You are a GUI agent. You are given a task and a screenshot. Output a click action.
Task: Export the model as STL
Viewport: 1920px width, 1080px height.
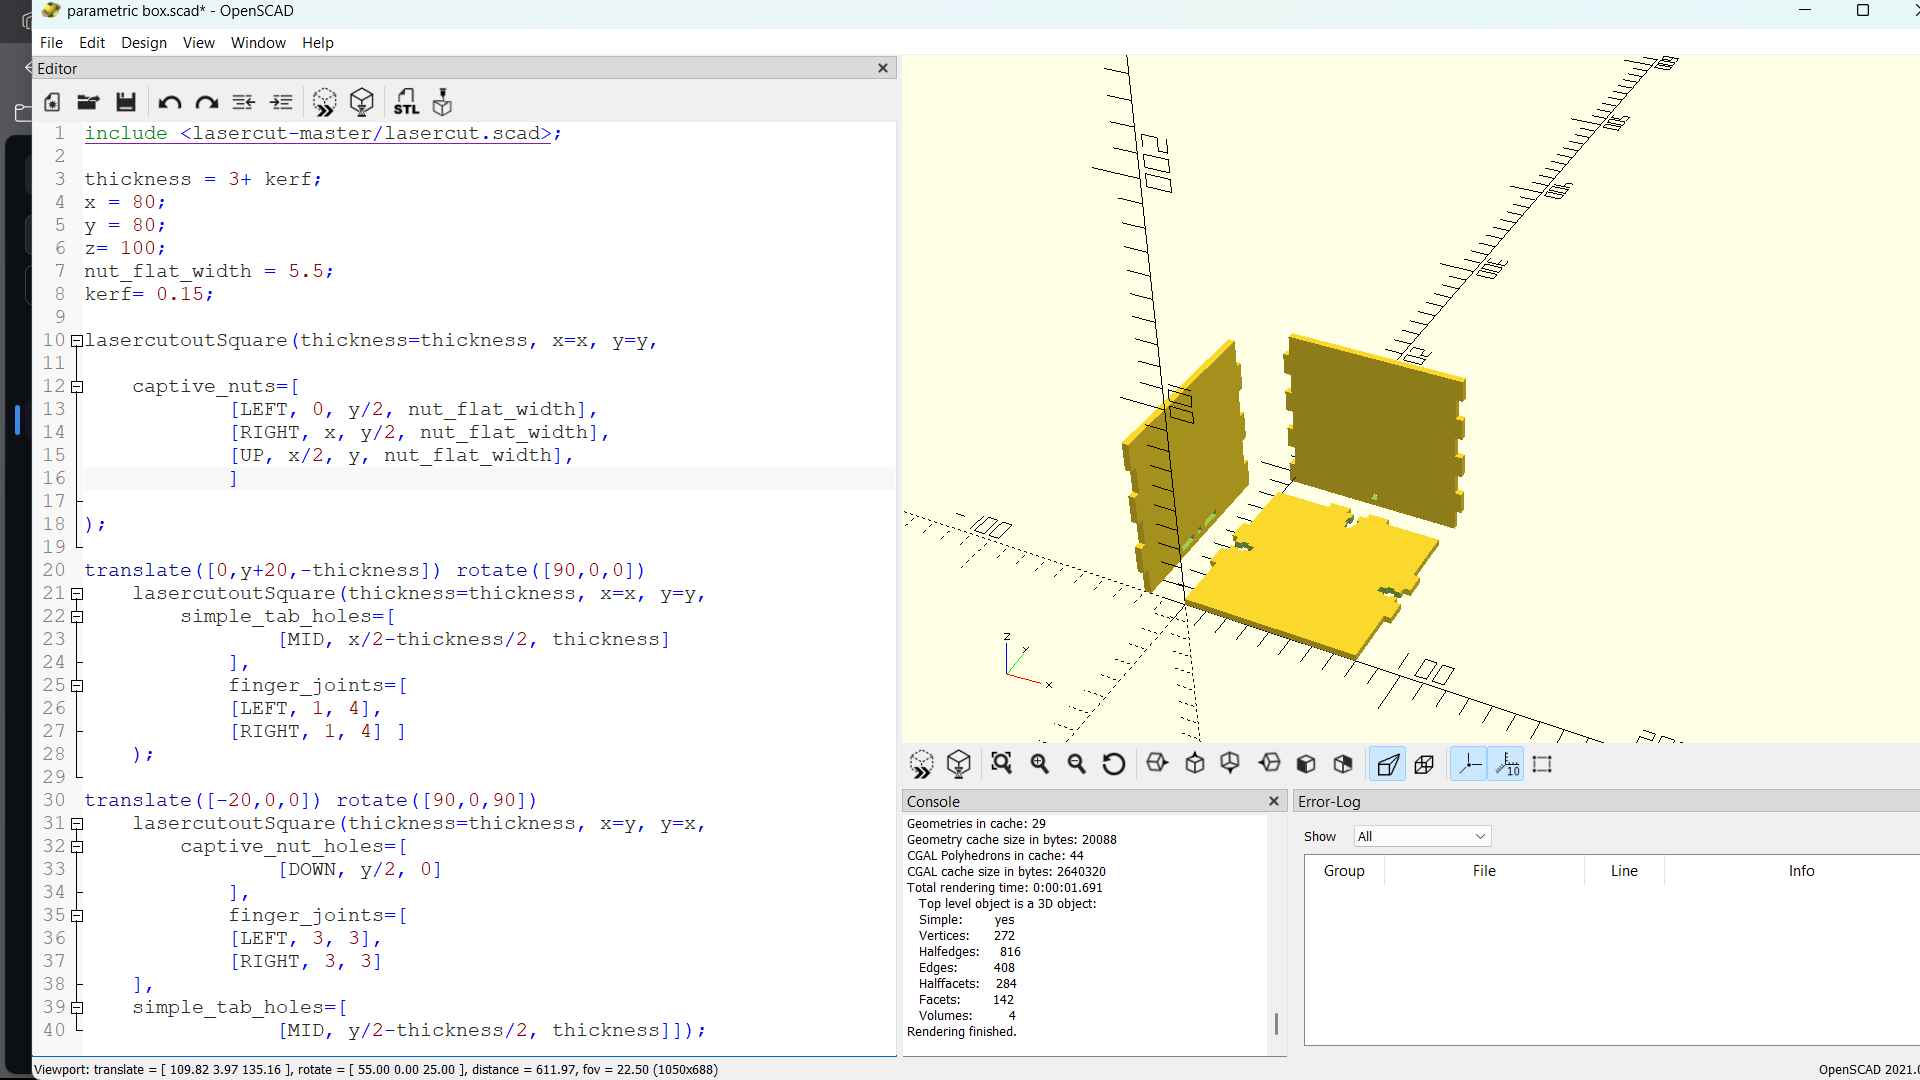pyautogui.click(x=405, y=102)
